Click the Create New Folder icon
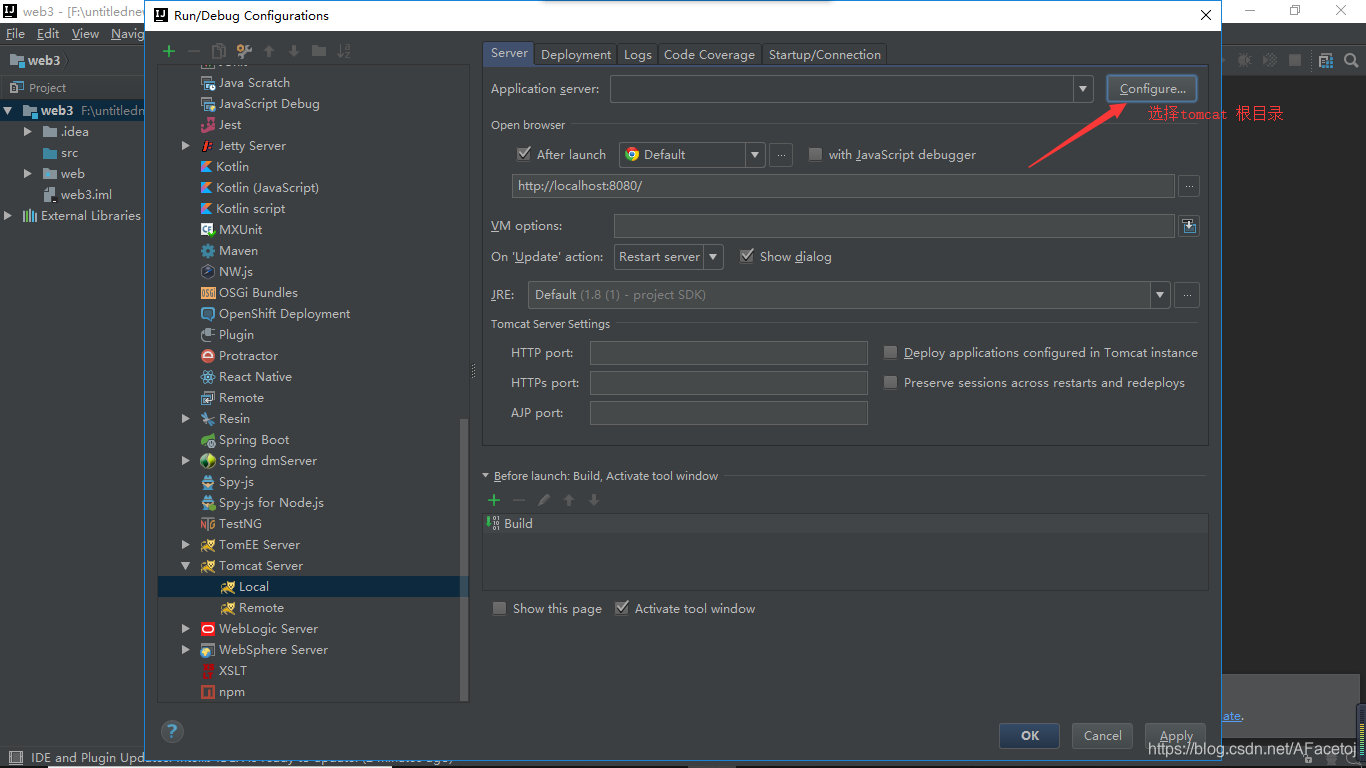The height and width of the screenshot is (768, 1366). [x=318, y=51]
